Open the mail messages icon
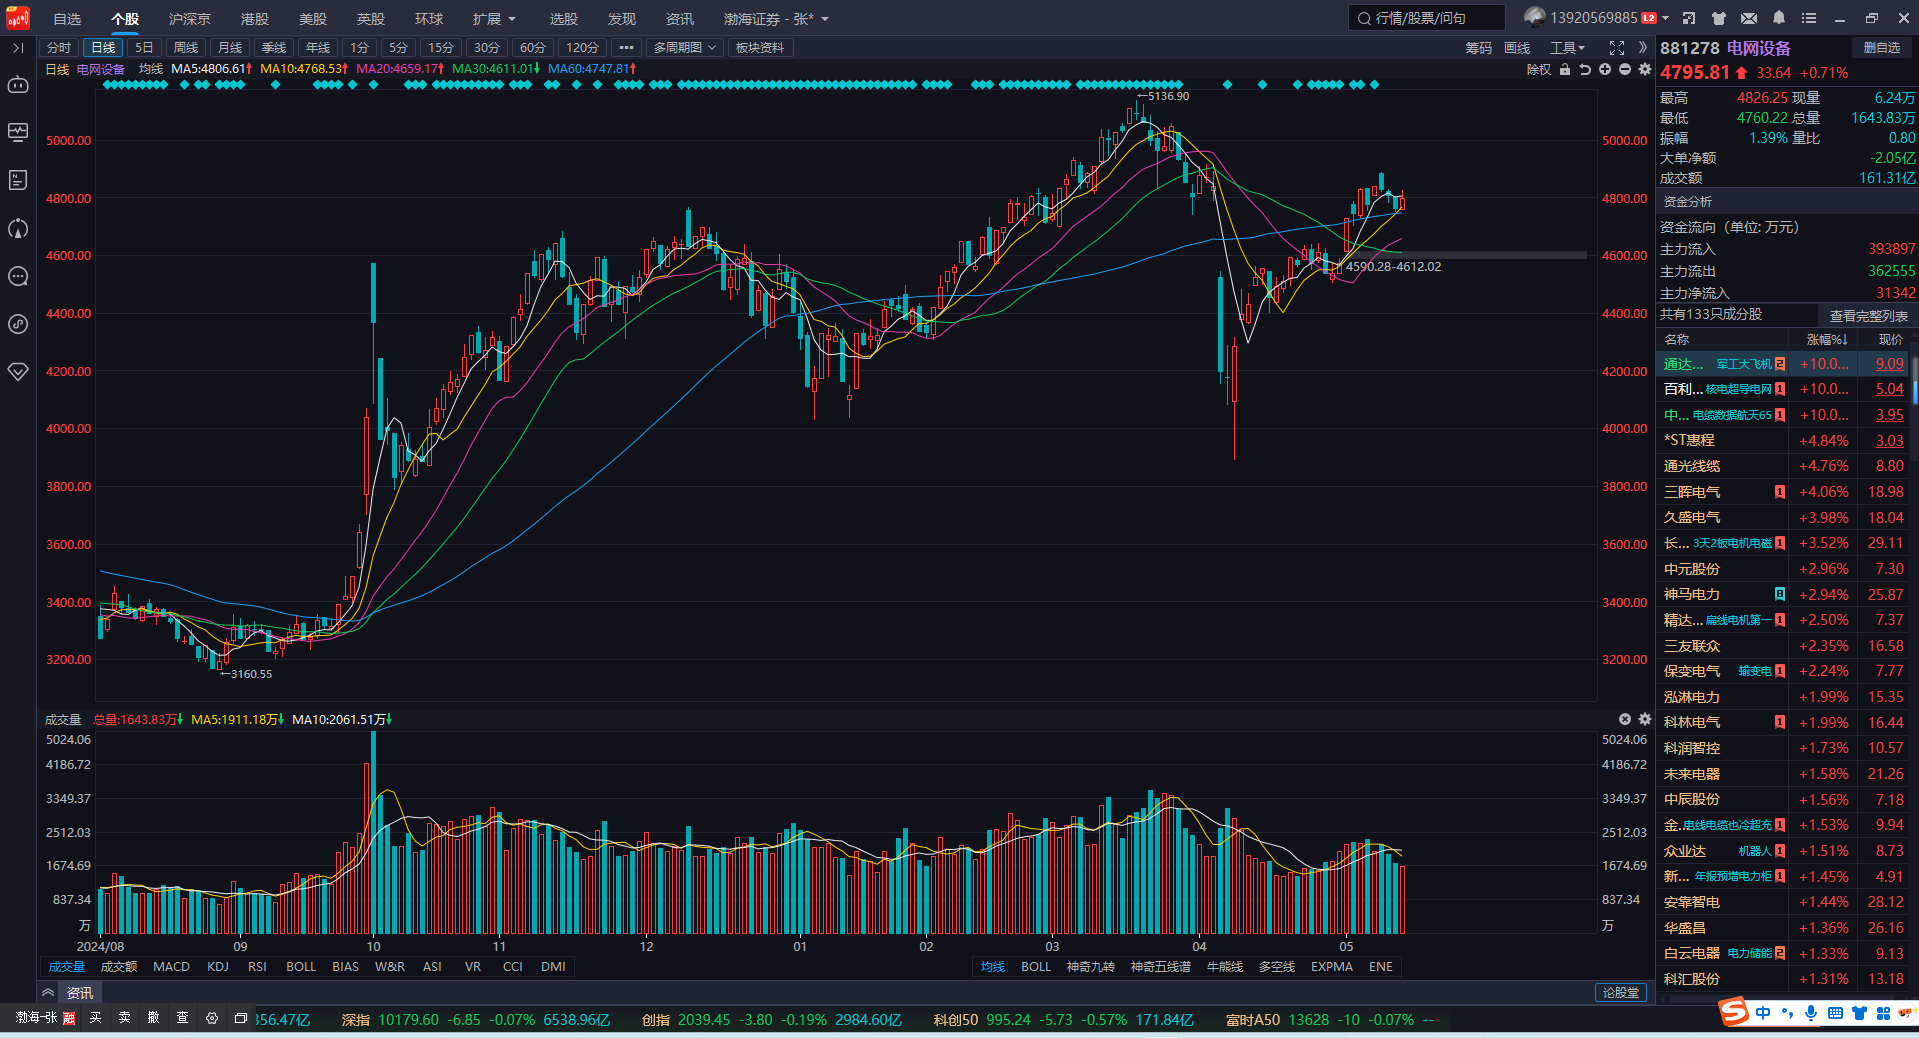This screenshot has height=1038, width=1919. point(1749,18)
